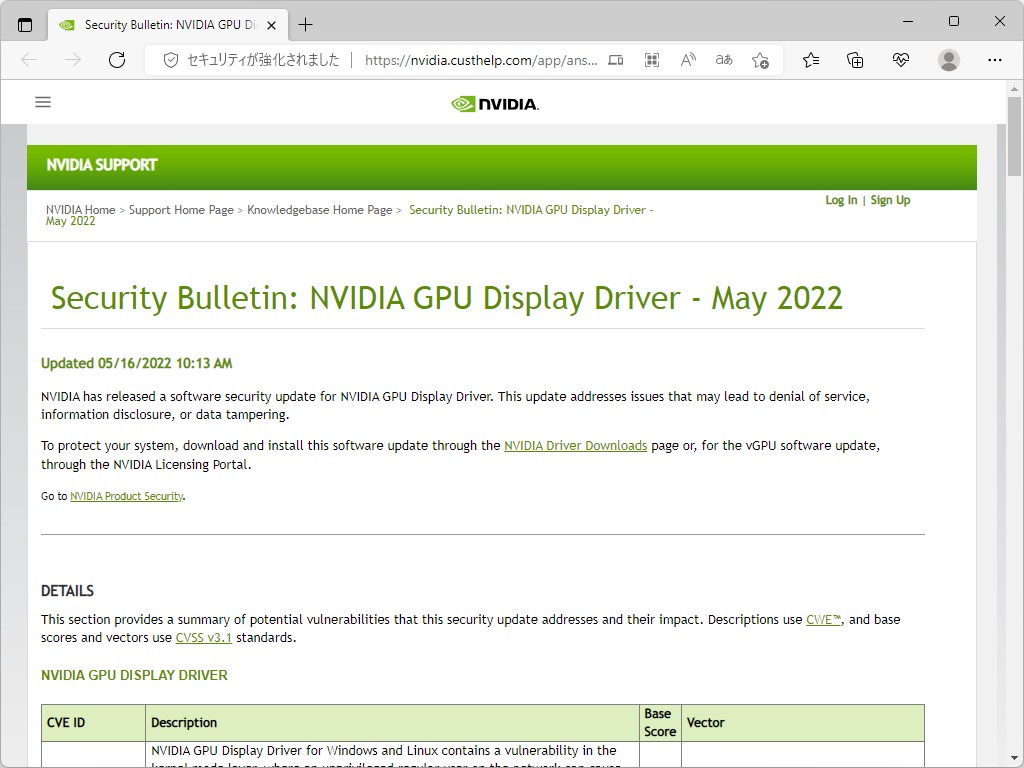Open the CVSS v3.1 link
The height and width of the screenshot is (768, 1024).
(x=204, y=637)
